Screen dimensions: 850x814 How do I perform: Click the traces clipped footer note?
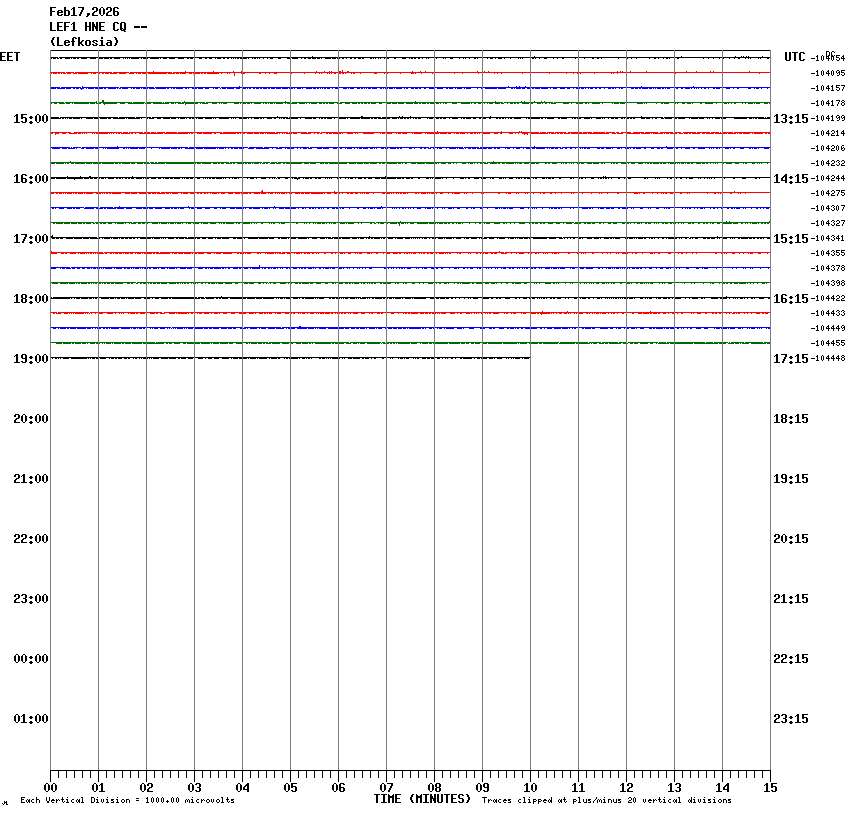(x=606, y=801)
